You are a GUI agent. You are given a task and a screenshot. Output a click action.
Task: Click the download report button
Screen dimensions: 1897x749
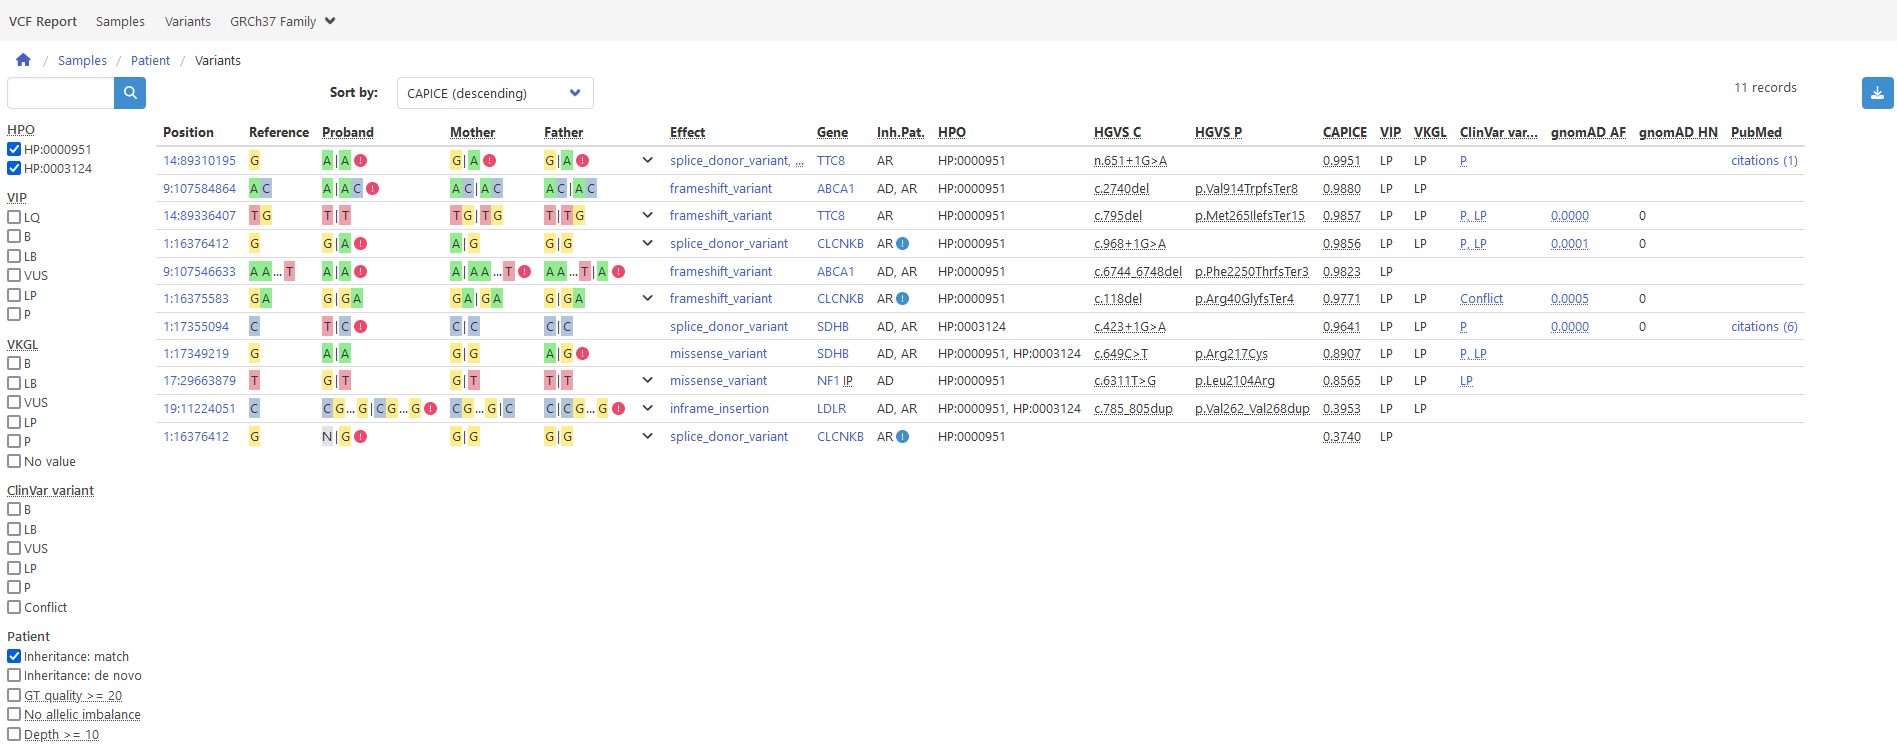[1877, 93]
